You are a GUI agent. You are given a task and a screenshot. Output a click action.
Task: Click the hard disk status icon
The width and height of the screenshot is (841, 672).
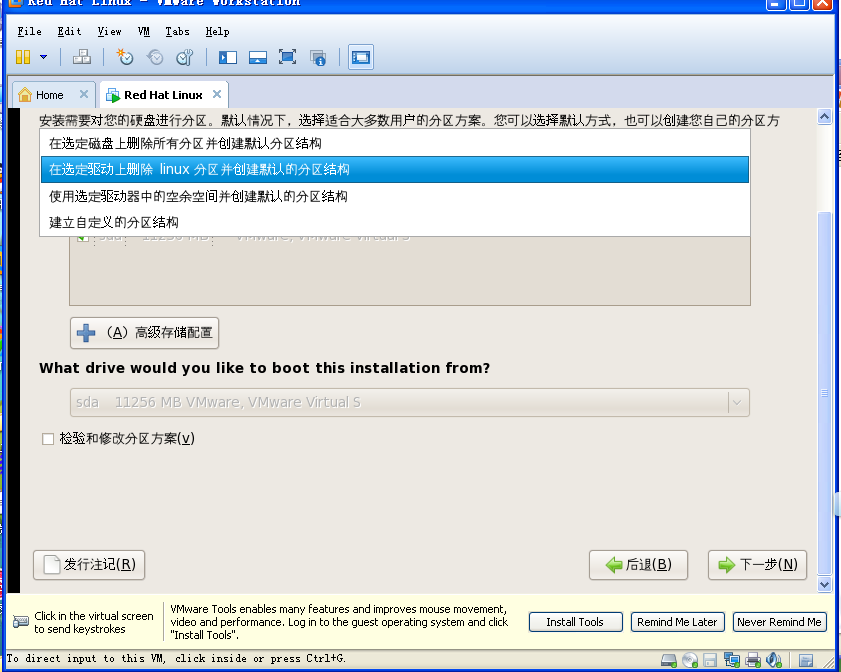click(668, 660)
